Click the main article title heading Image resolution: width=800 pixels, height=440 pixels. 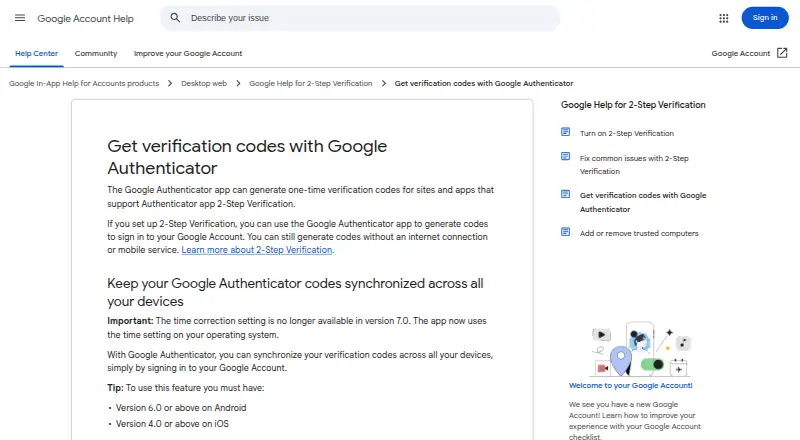pyautogui.click(x=247, y=157)
